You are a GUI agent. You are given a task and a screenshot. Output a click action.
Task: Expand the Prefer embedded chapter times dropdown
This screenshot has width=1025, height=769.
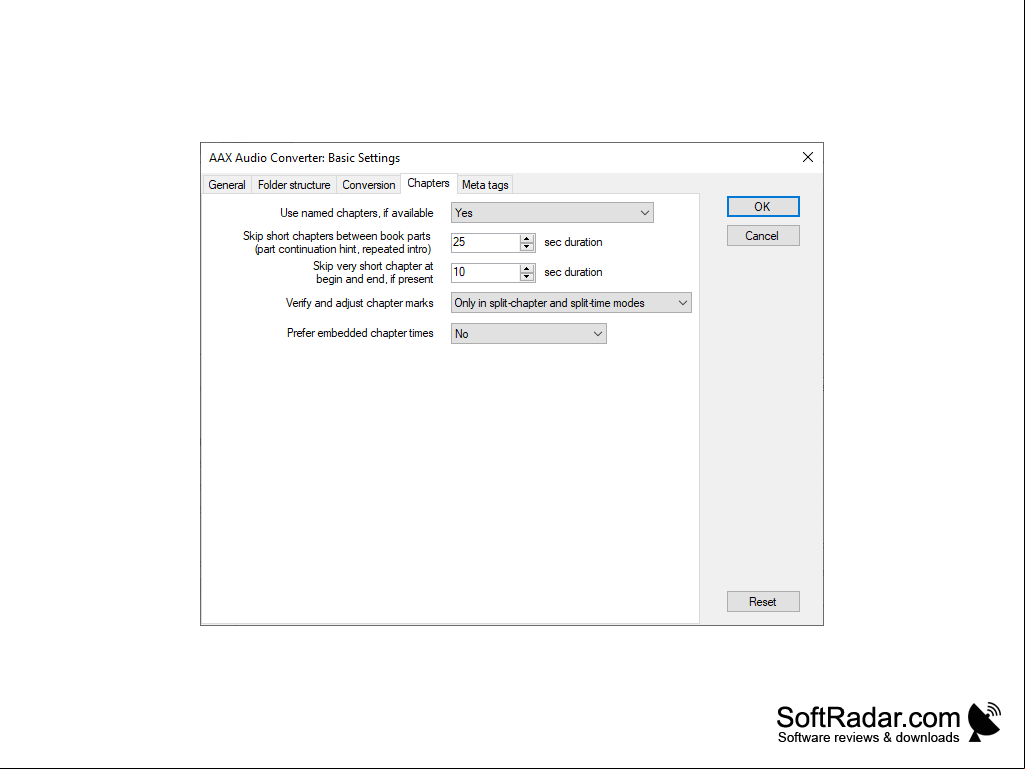pos(529,333)
